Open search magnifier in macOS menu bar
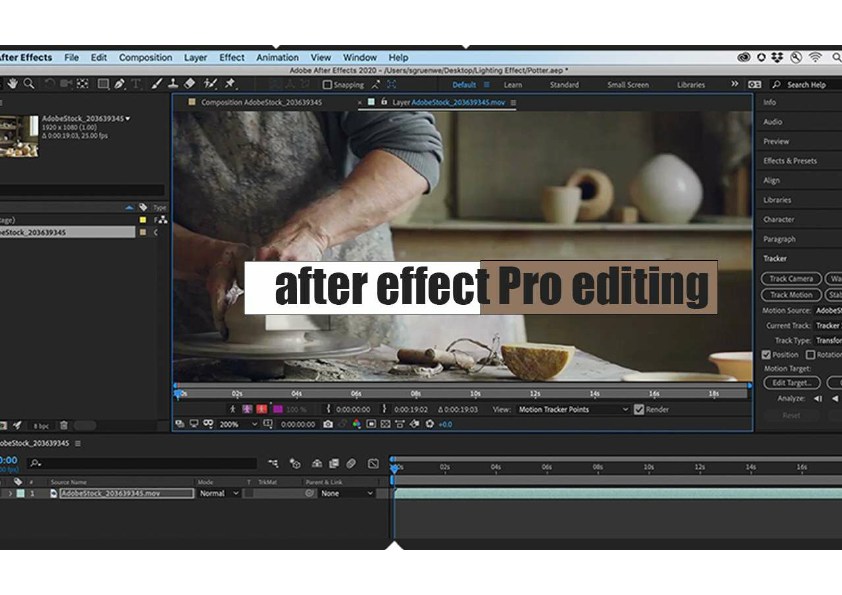This screenshot has width=842, height=595. [x=837, y=57]
